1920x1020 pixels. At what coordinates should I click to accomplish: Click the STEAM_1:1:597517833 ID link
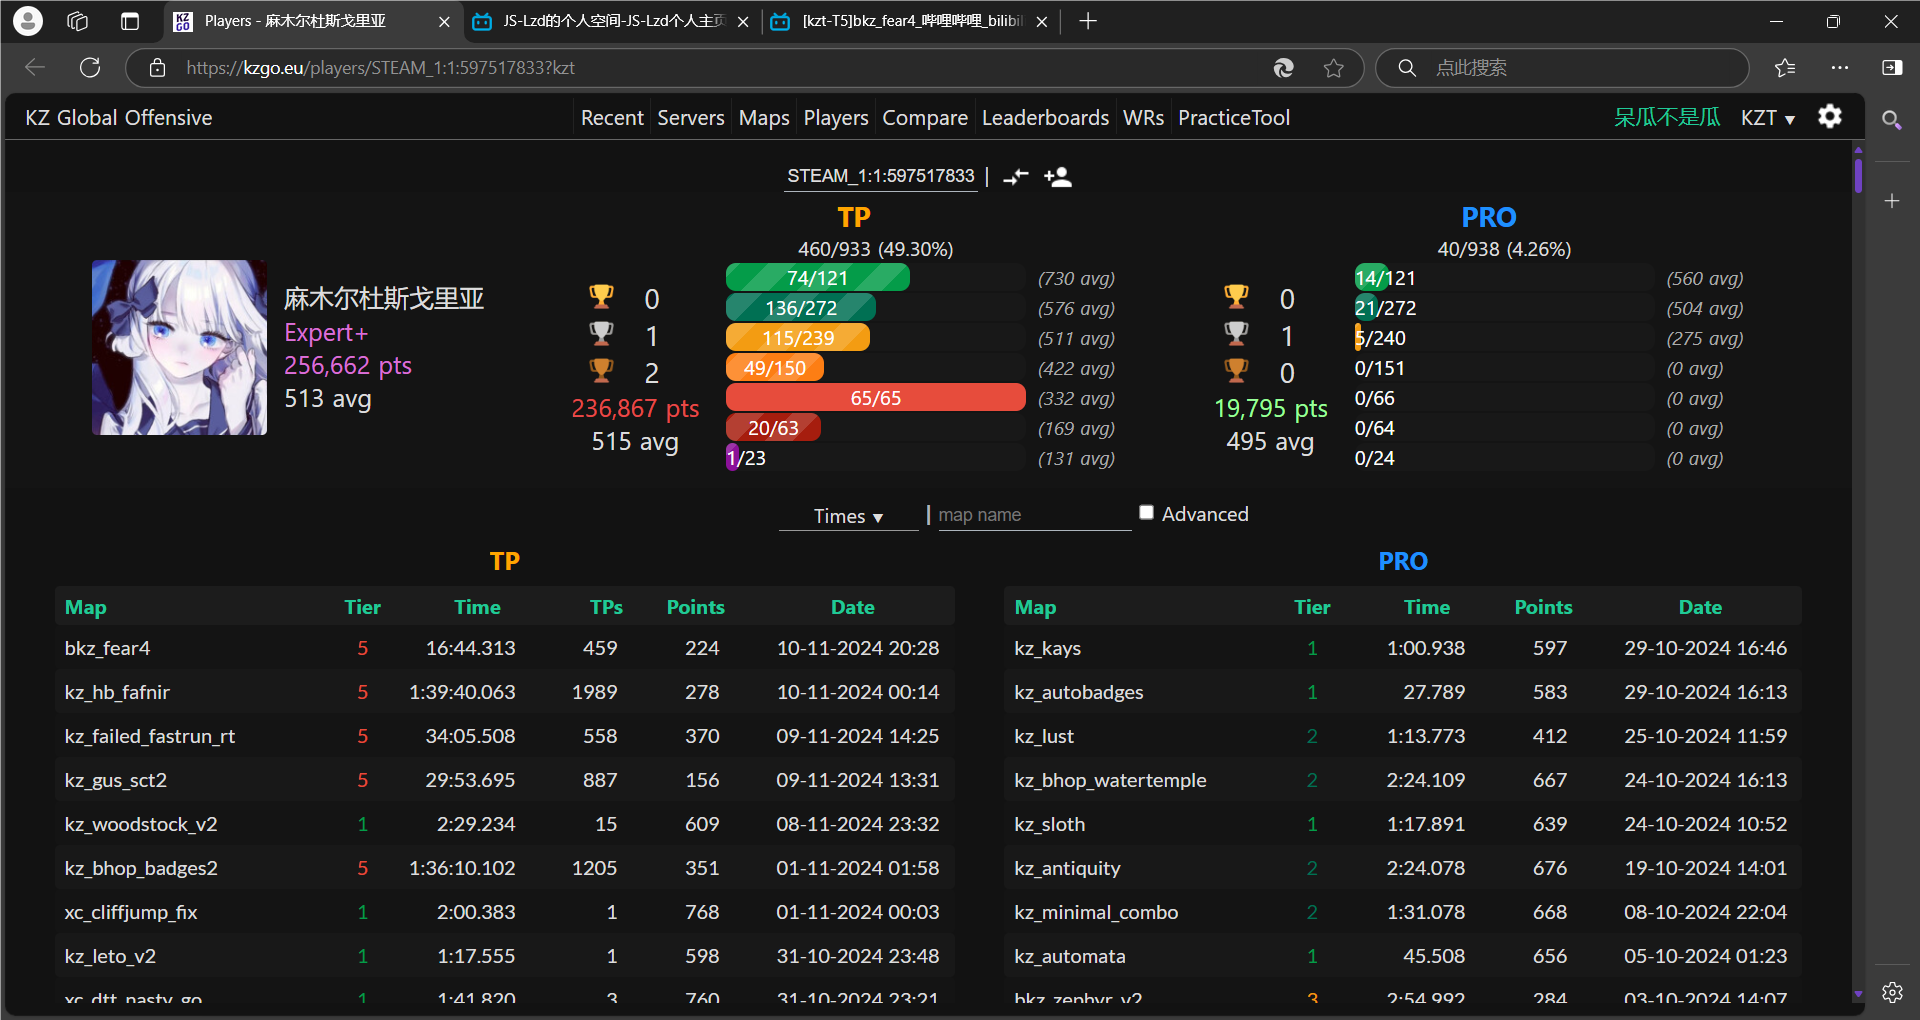click(880, 176)
